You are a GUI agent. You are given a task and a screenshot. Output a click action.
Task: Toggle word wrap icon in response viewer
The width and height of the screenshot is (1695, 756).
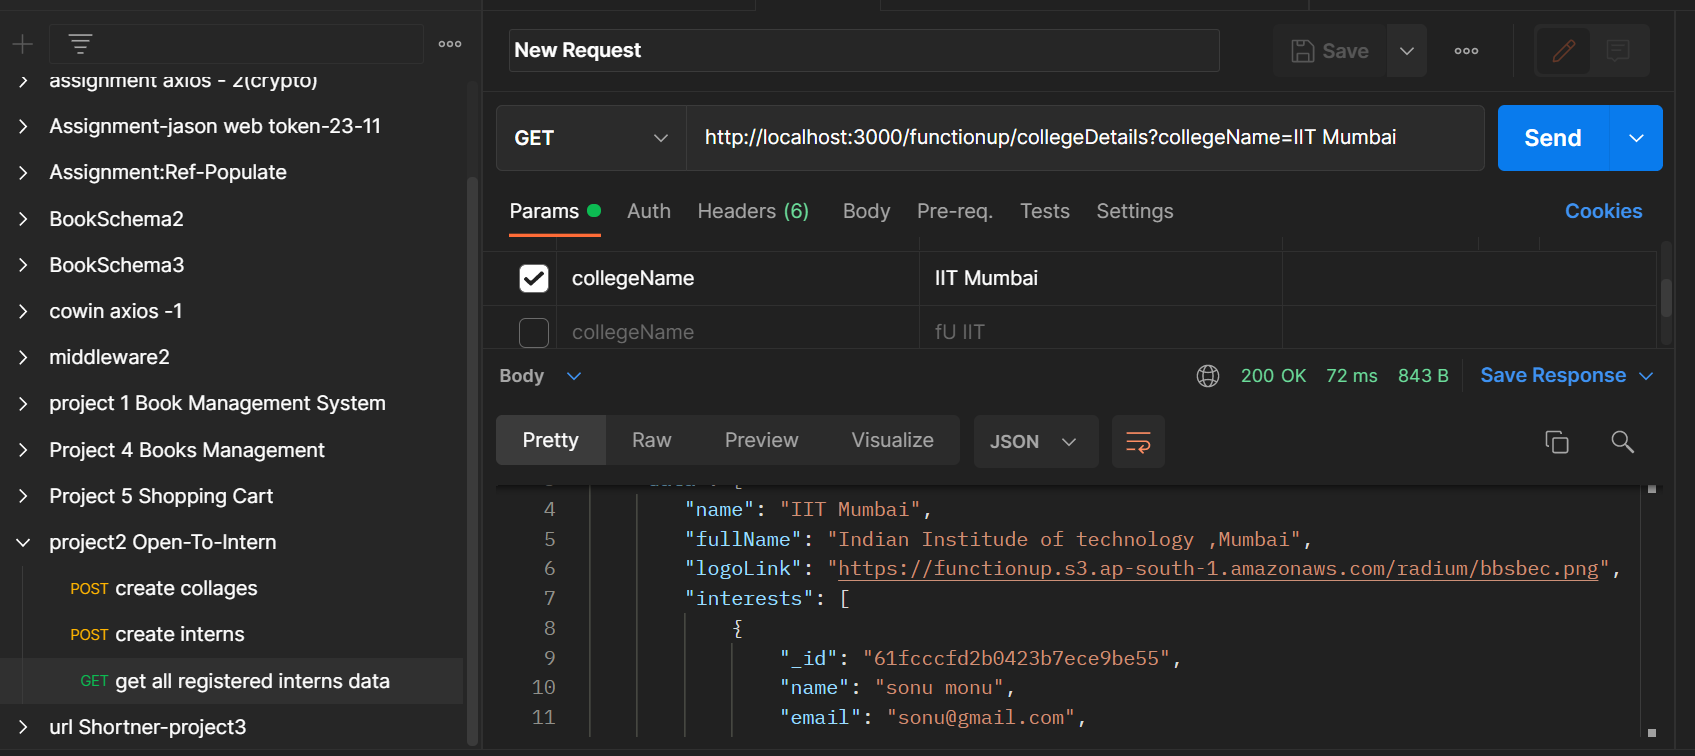coord(1138,442)
